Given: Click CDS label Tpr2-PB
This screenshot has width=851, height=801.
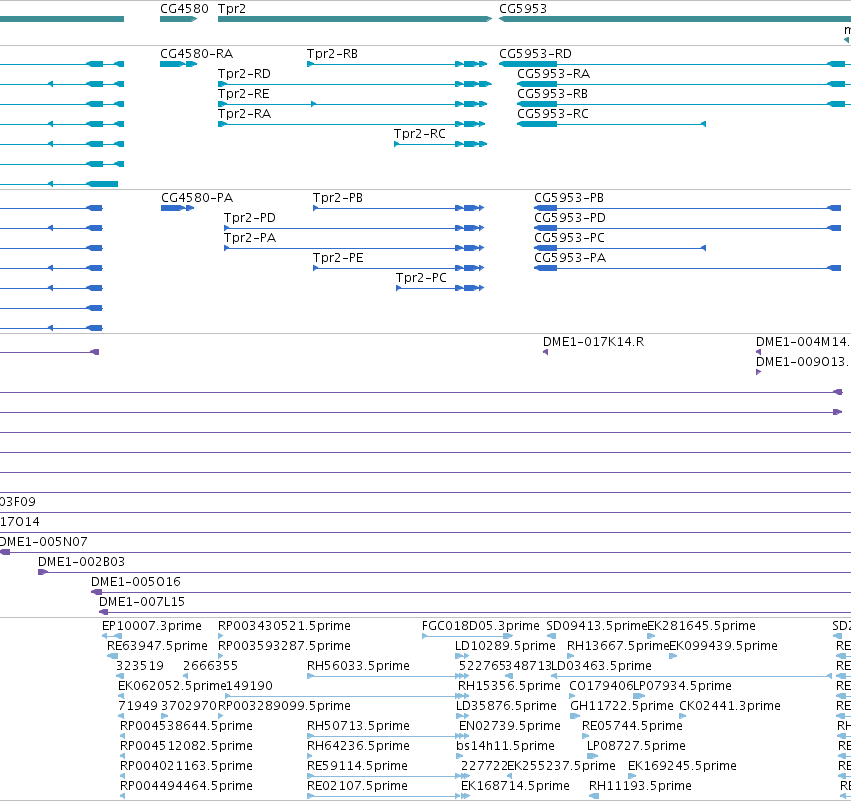Looking at the screenshot, I should coord(338,198).
